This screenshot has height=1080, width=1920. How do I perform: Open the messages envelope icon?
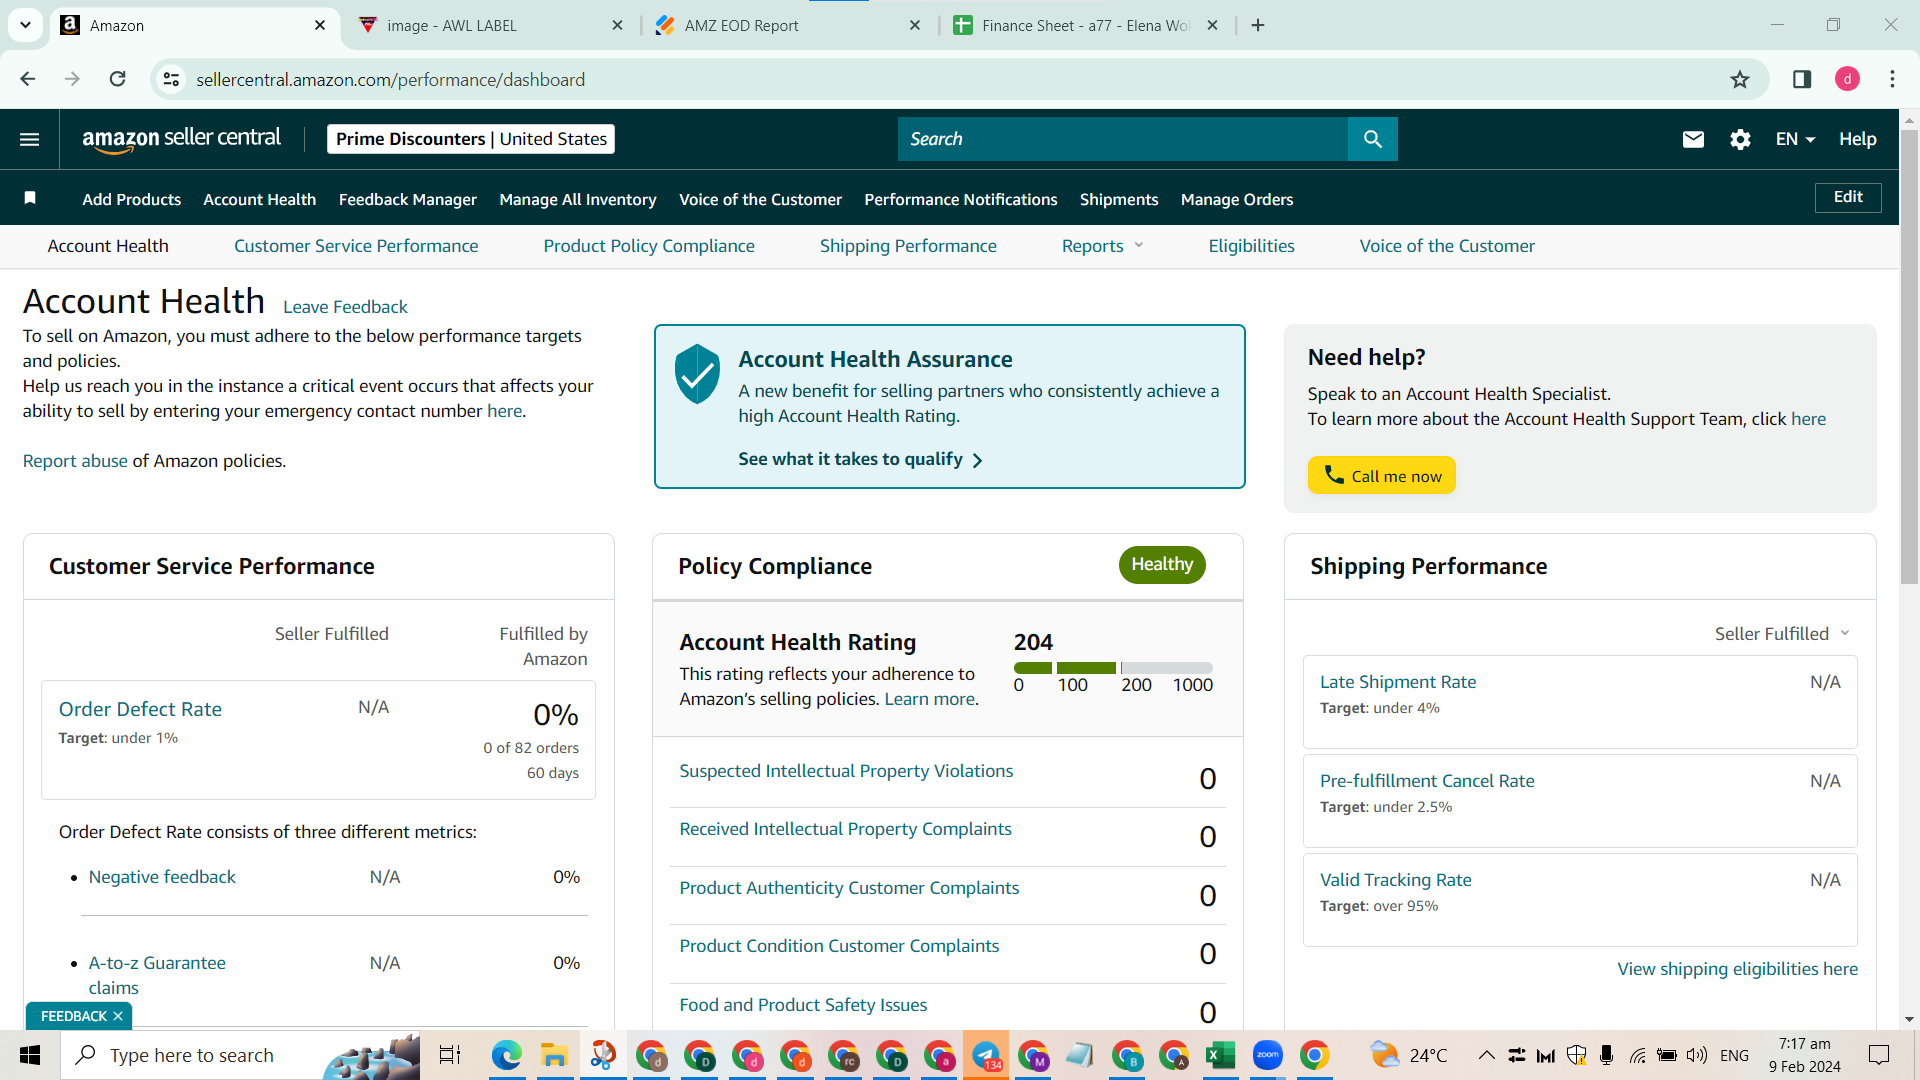point(1693,139)
